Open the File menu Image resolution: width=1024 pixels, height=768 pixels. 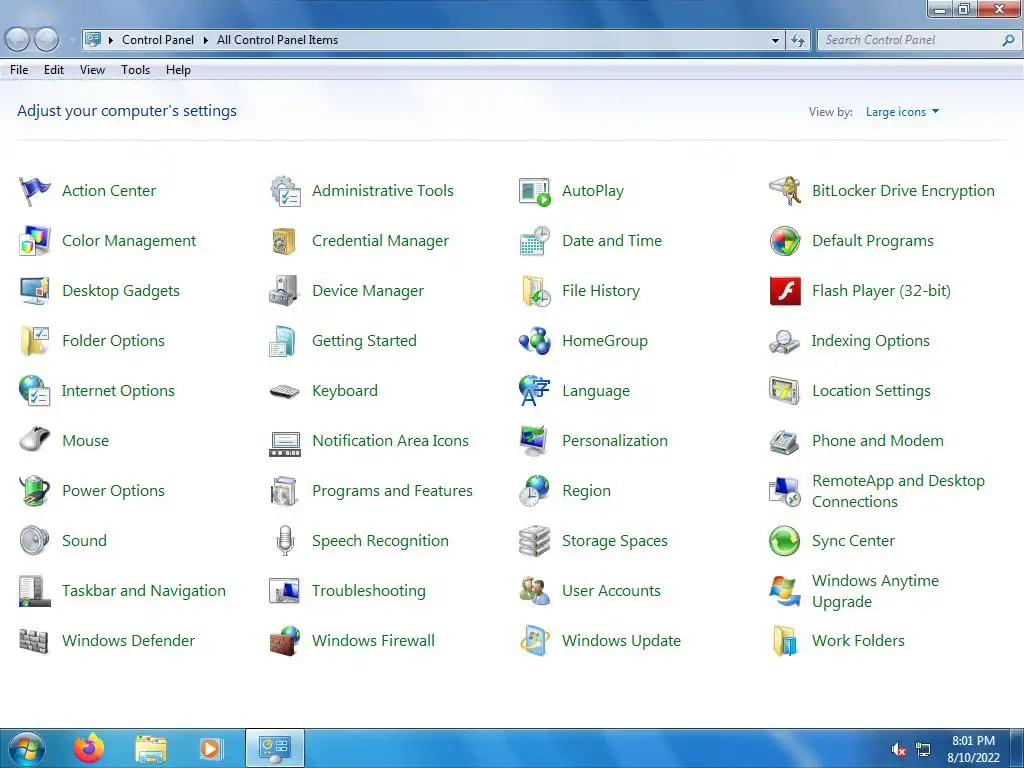tap(19, 70)
